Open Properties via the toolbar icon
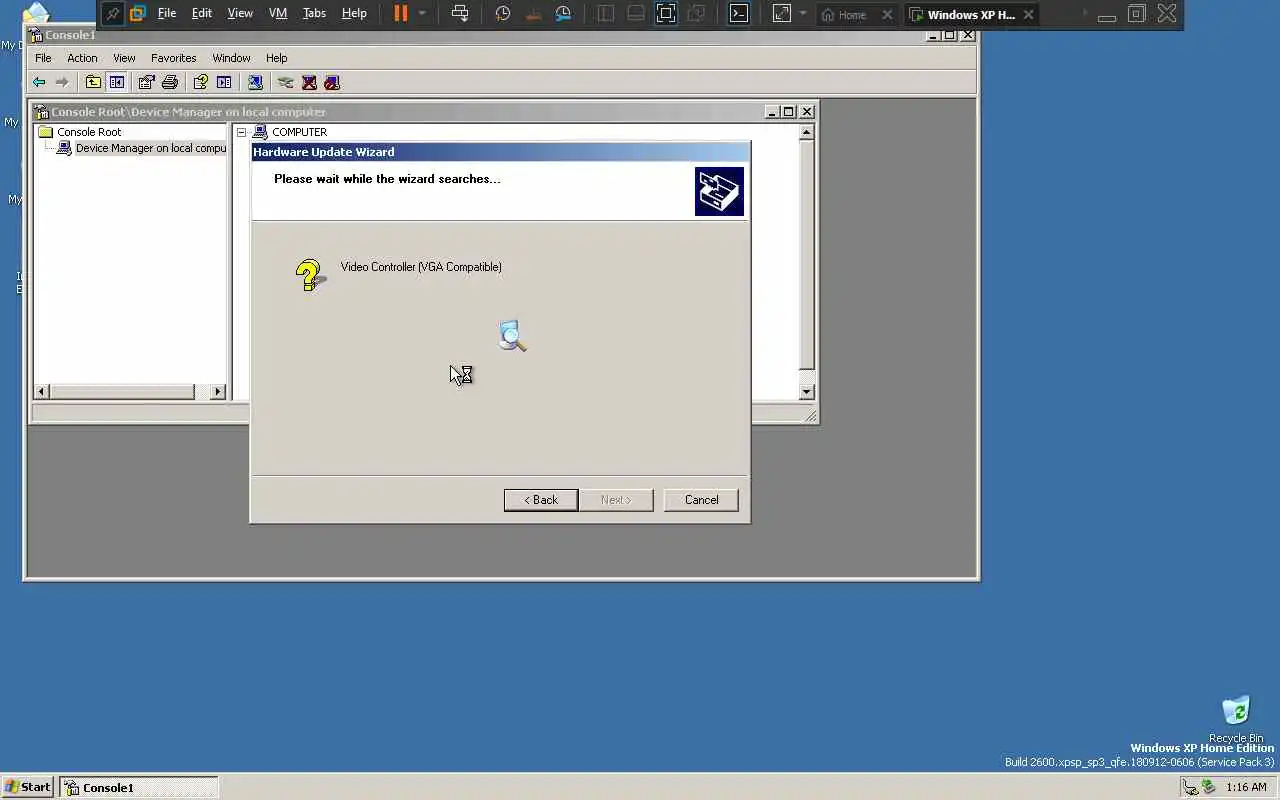Screen dimensions: 1280x800 pos(147,83)
